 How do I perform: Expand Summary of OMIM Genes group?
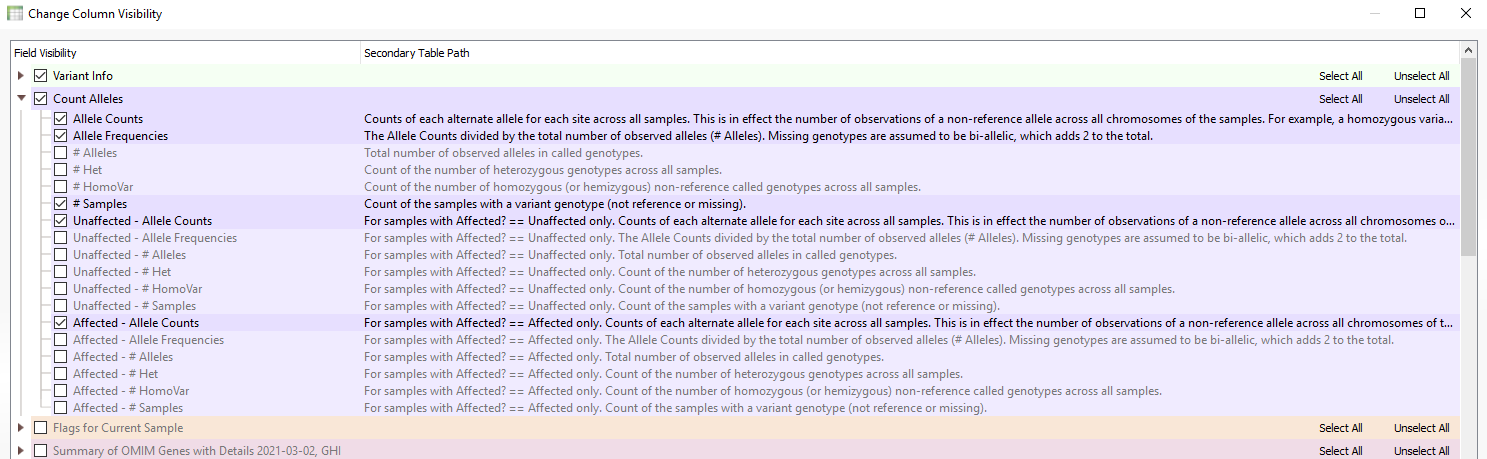pos(21,451)
